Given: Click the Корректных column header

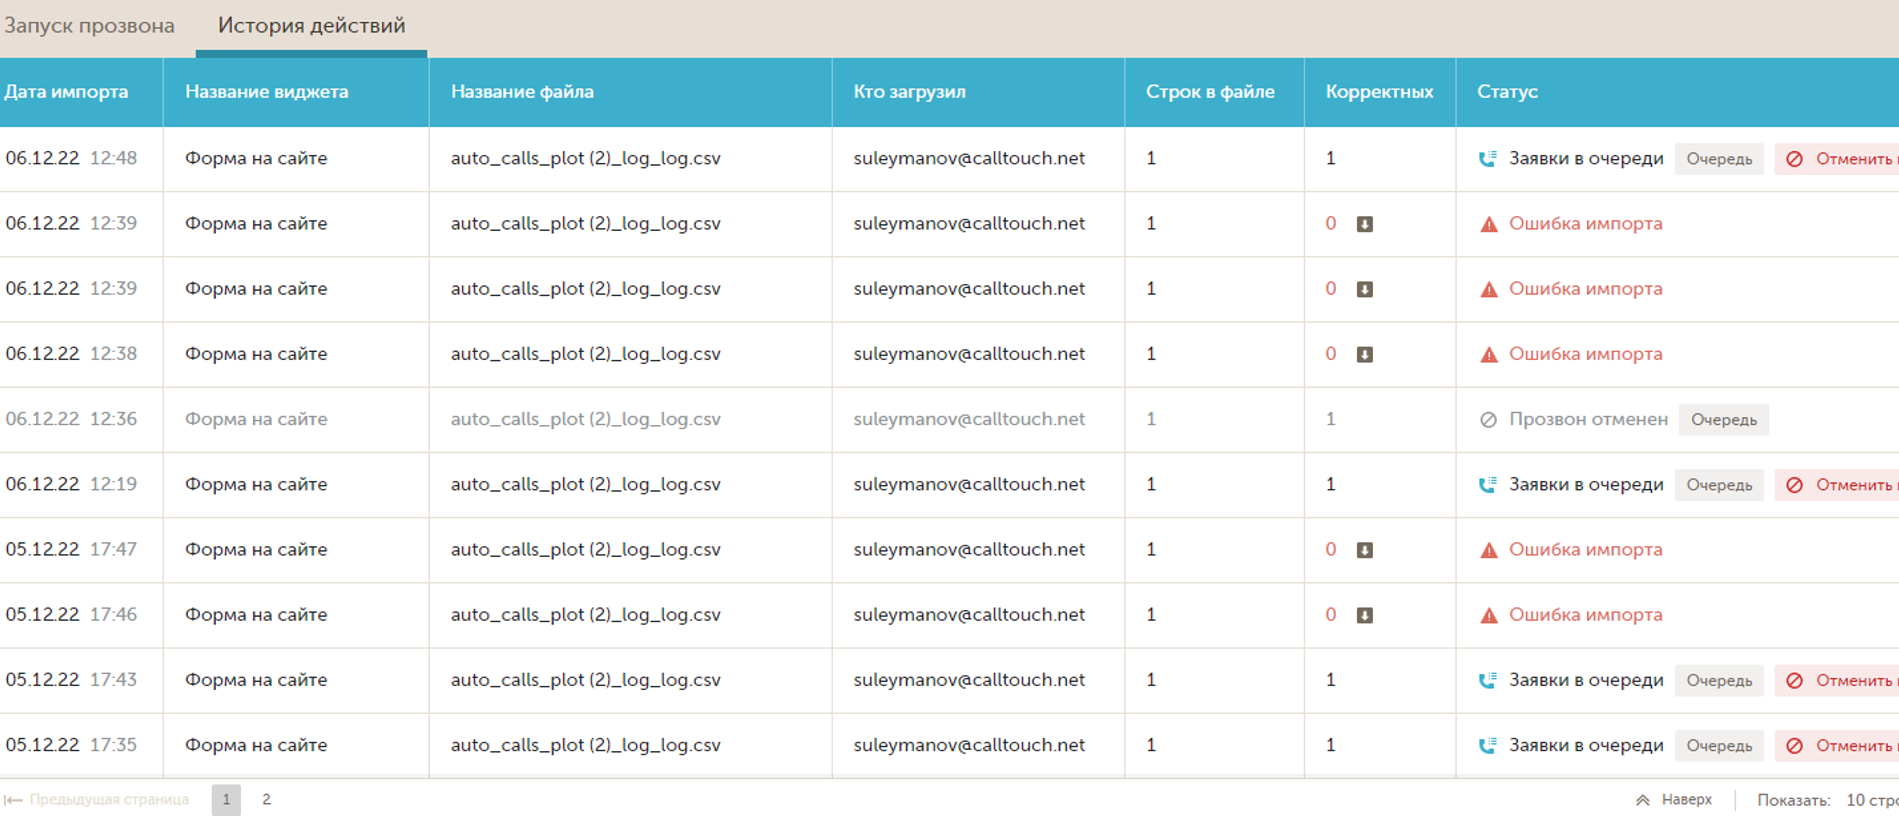Looking at the screenshot, I should click(1379, 92).
